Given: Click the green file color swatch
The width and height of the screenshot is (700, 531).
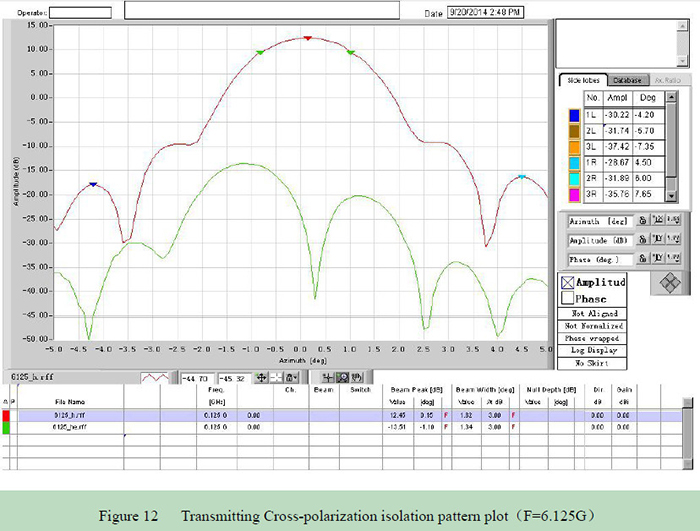Looking at the screenshot, I should click(6, 428).
